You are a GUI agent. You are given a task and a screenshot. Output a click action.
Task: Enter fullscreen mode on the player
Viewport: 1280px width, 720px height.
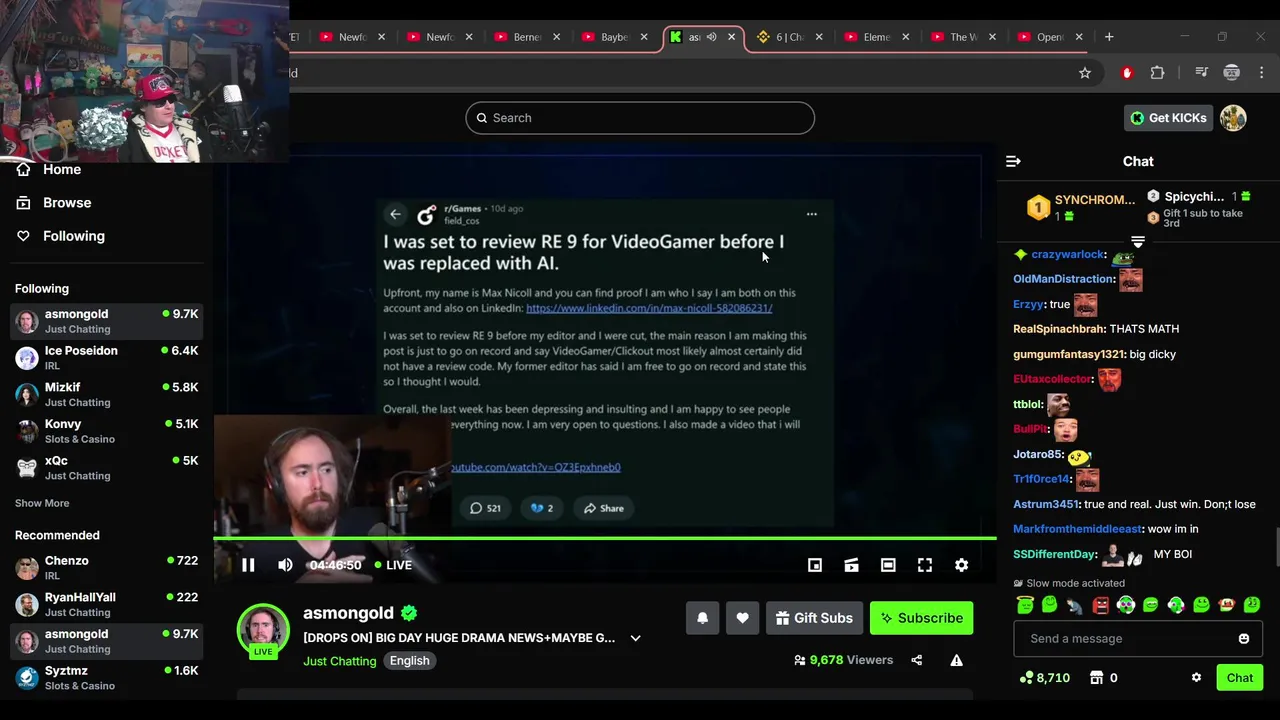(x=925, y=565)
